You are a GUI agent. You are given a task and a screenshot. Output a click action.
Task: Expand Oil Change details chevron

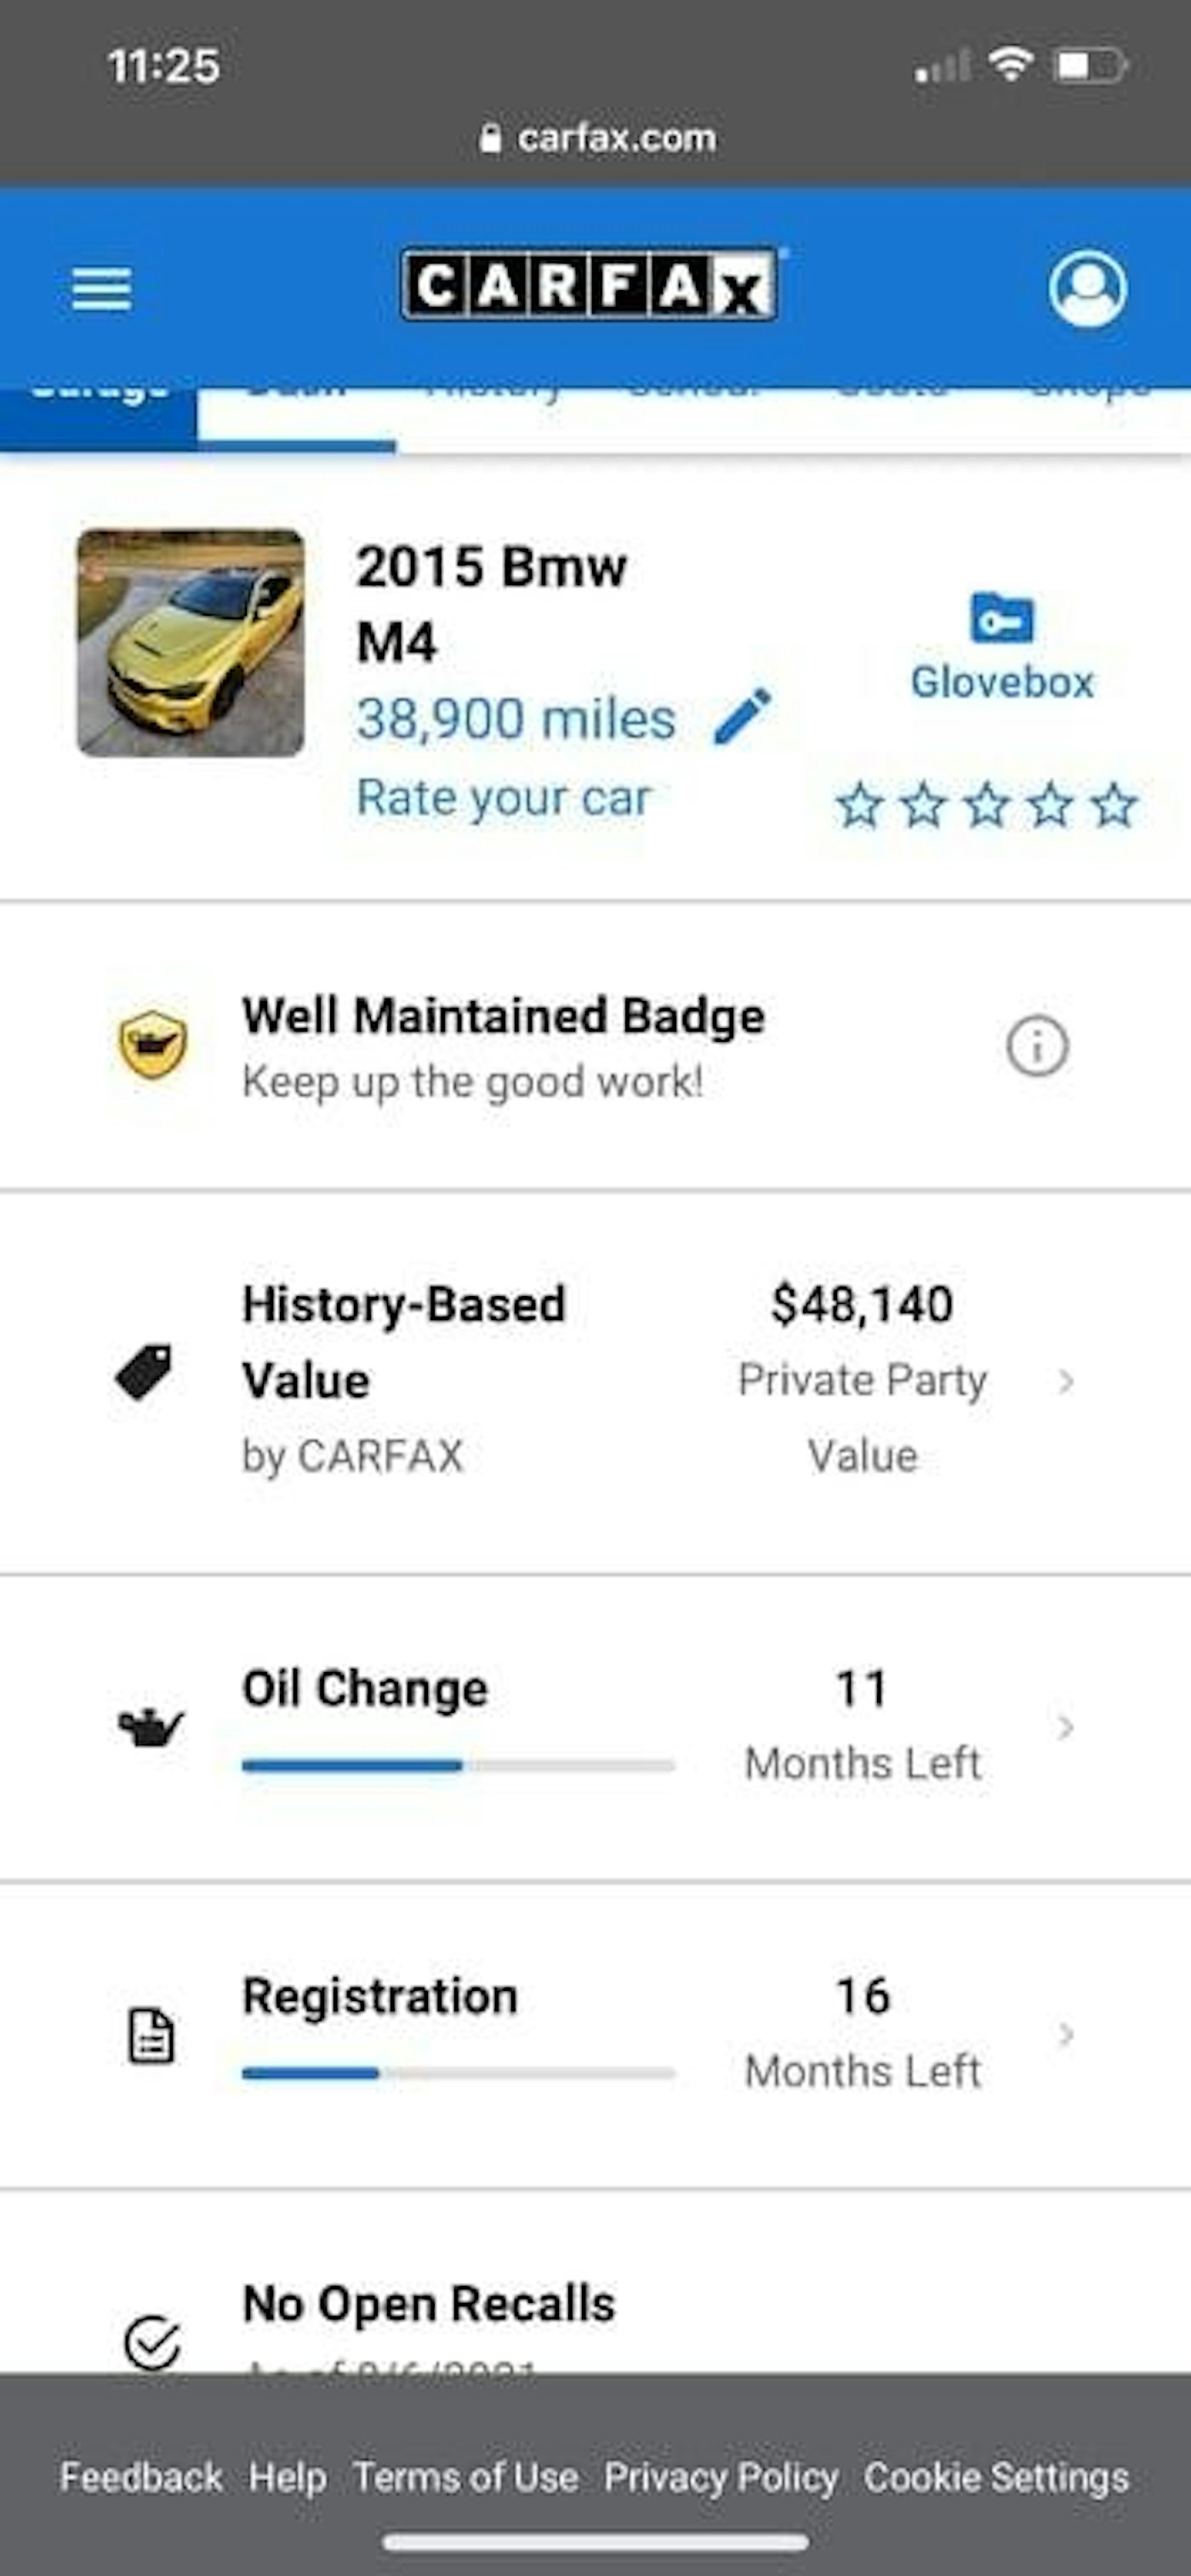point(1066,1727)
